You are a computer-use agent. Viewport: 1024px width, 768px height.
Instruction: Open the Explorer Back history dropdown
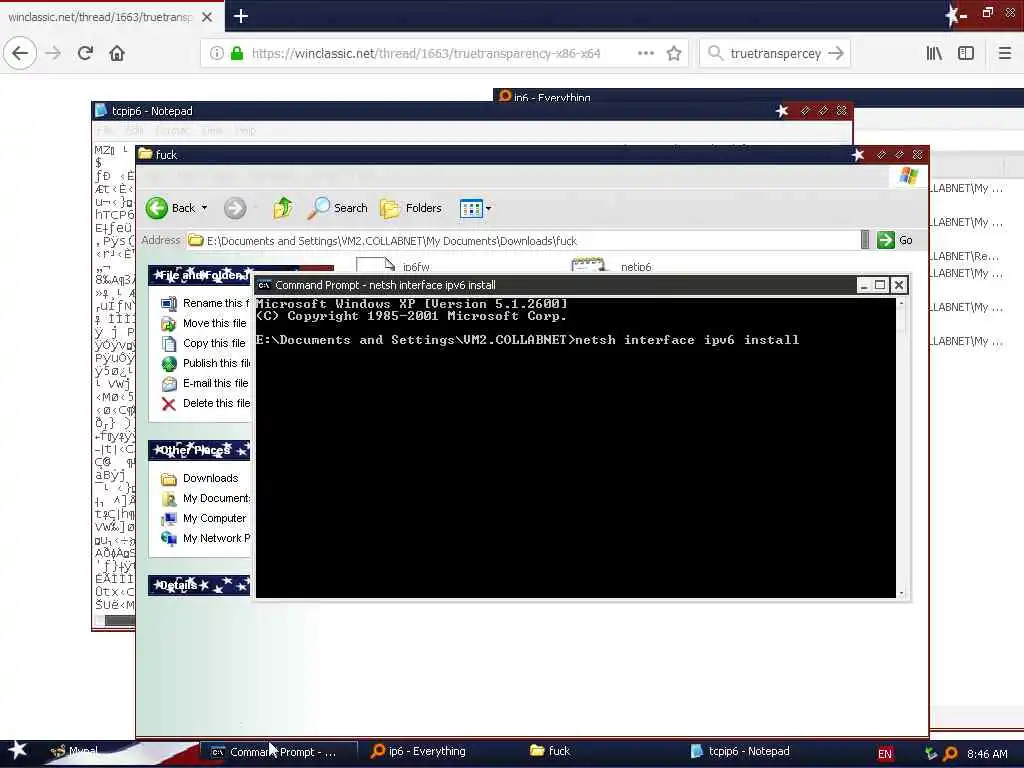[x=204, y=208]
